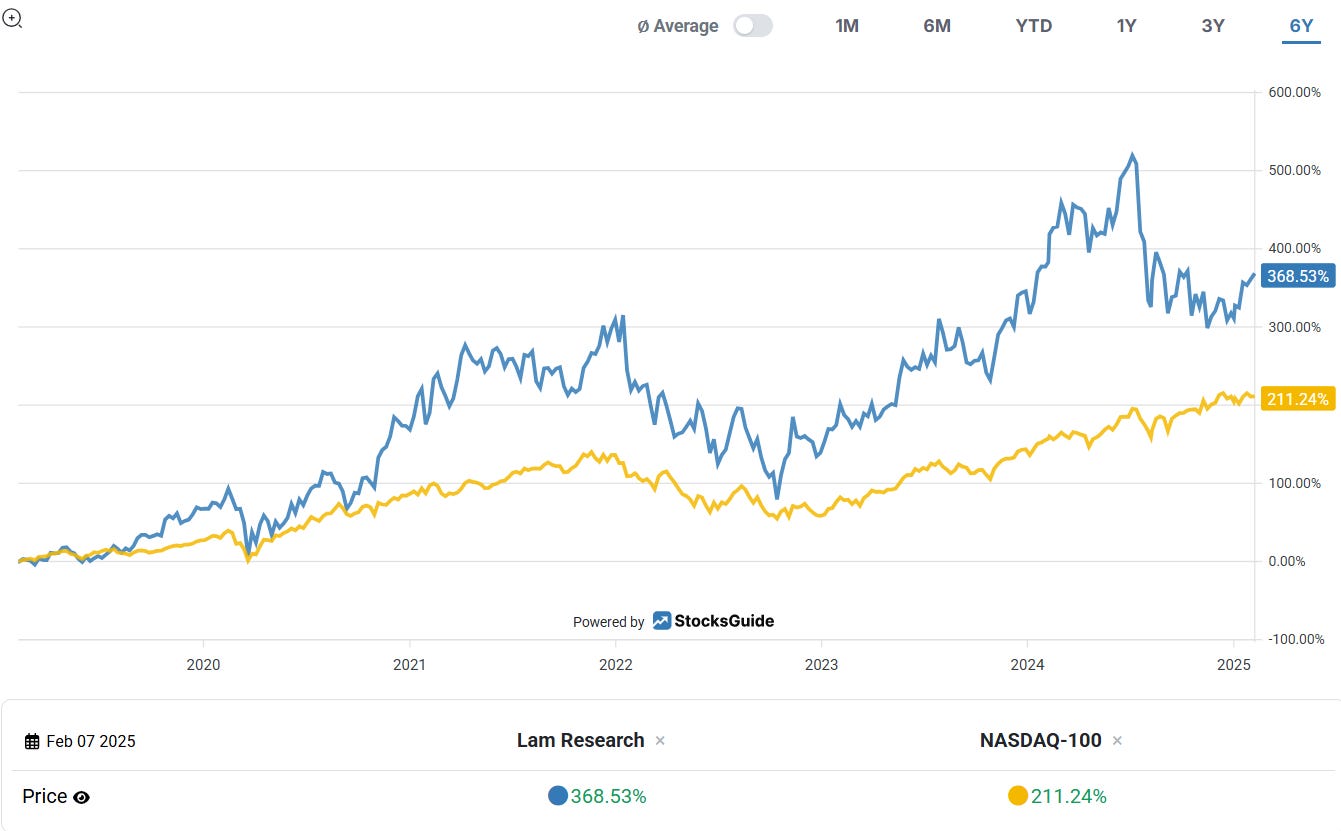The image size is (1341, 831).
Task: Switch to the YTD time range
Action: click(1034, 26)
